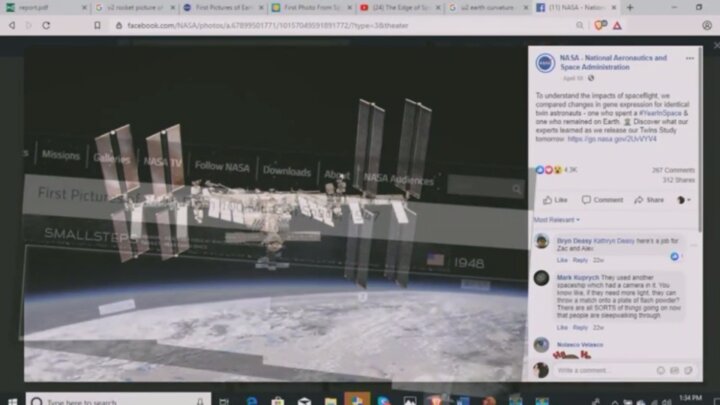Open the go.nasa.gov link in post
Image resolution: width=720 pixels, height=405 pixels.
tap(612, 139)
